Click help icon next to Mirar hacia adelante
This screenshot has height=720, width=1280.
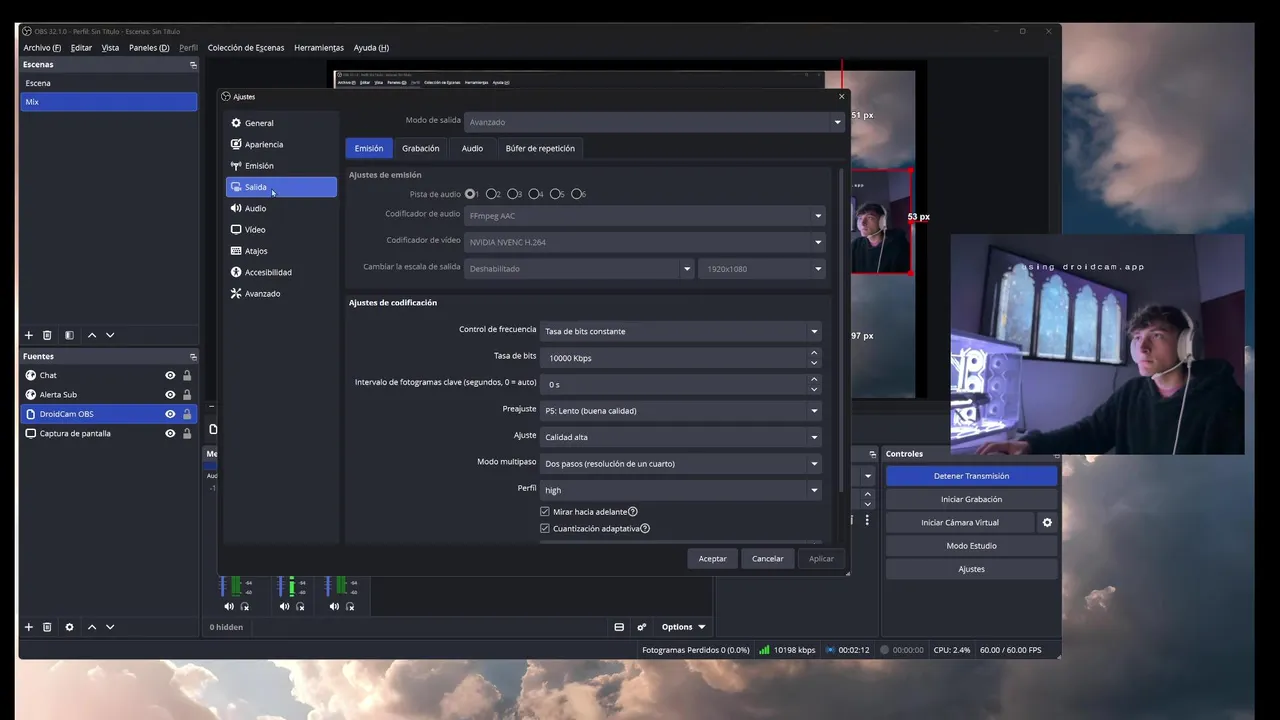click(633, 512)
